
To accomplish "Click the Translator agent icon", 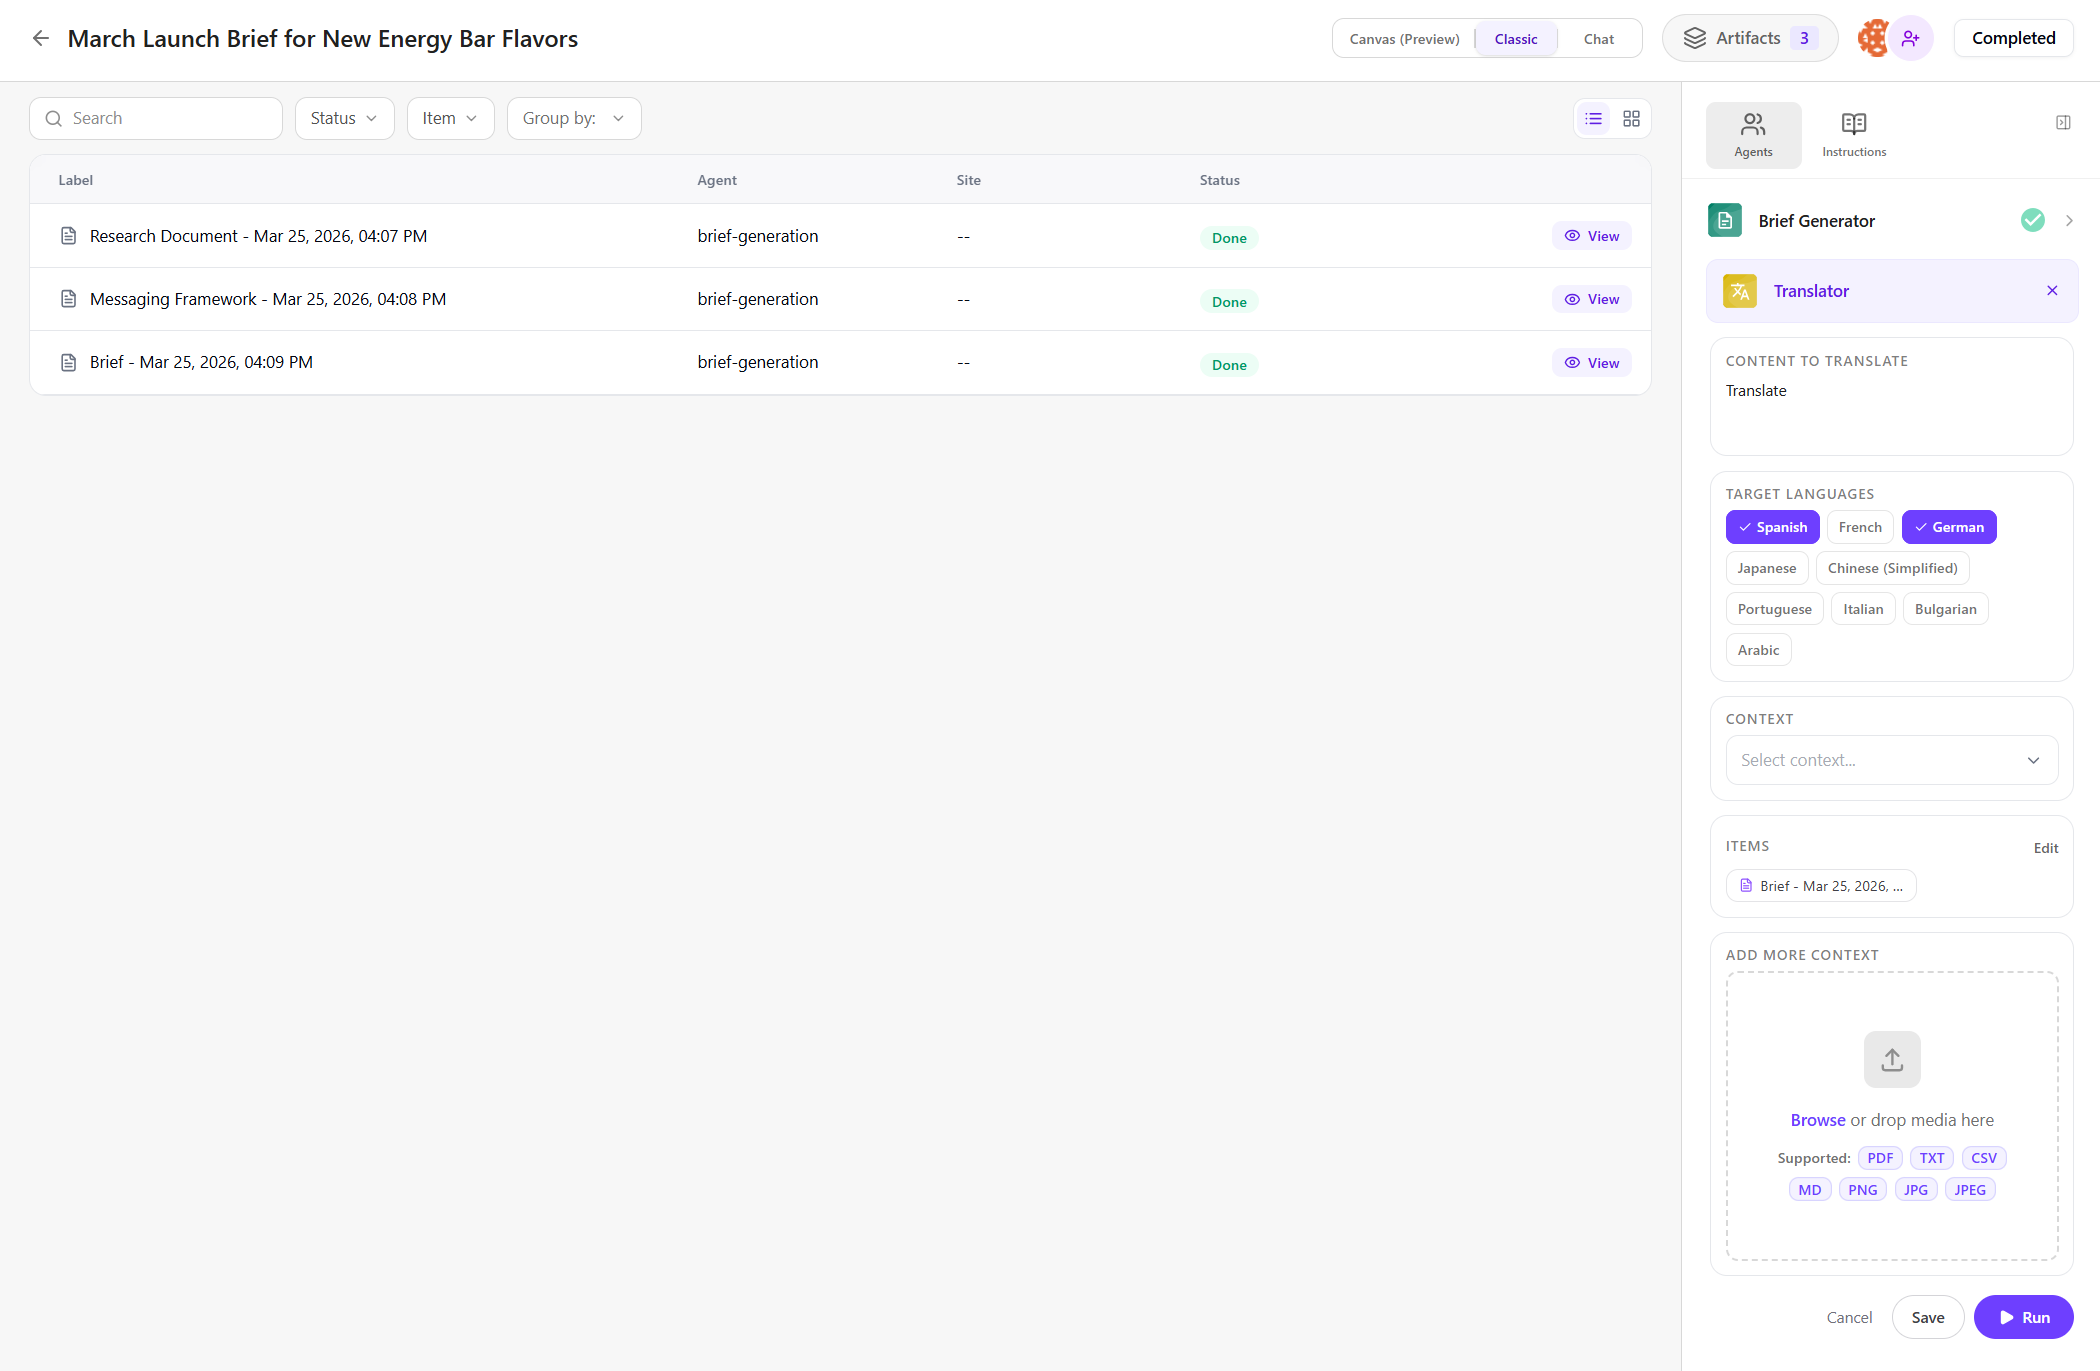I will 1739,291.
